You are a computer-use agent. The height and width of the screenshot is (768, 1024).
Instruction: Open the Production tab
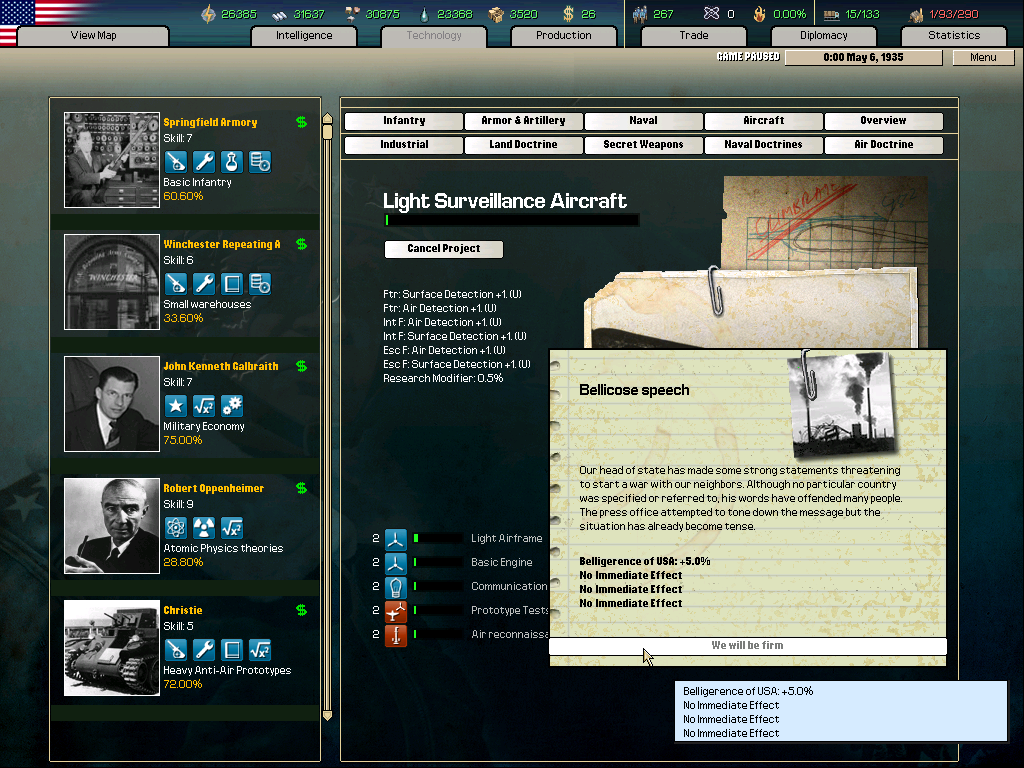(x=563, y=36)
